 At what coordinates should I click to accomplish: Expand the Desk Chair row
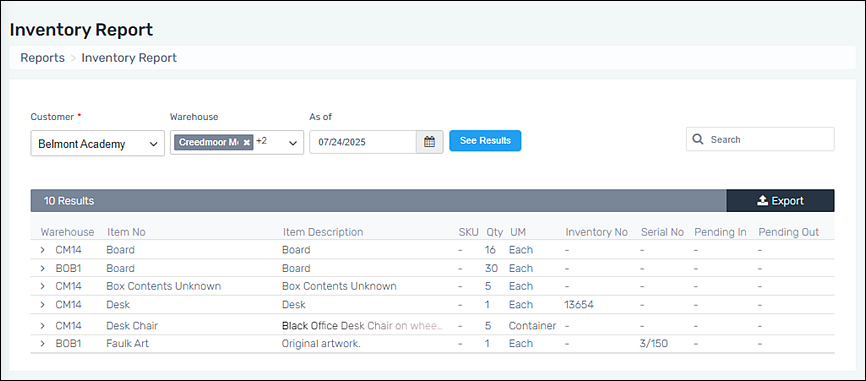pos(43,326)
